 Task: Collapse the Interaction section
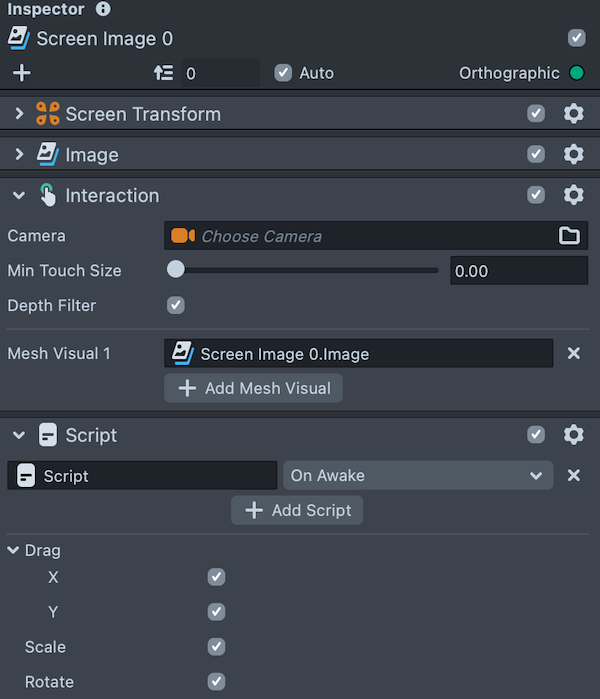(19, 195)
